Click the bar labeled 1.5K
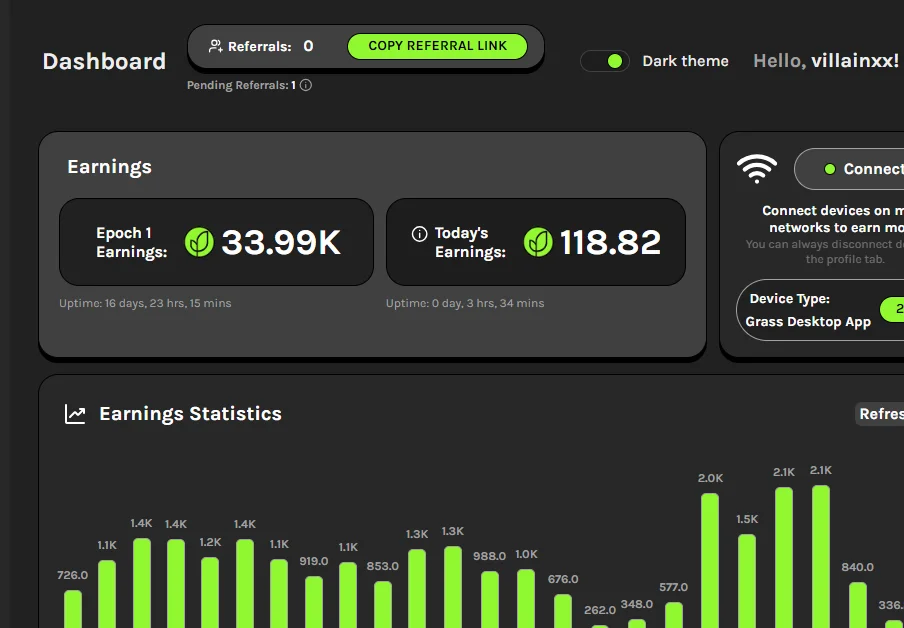 click(747, 581)
